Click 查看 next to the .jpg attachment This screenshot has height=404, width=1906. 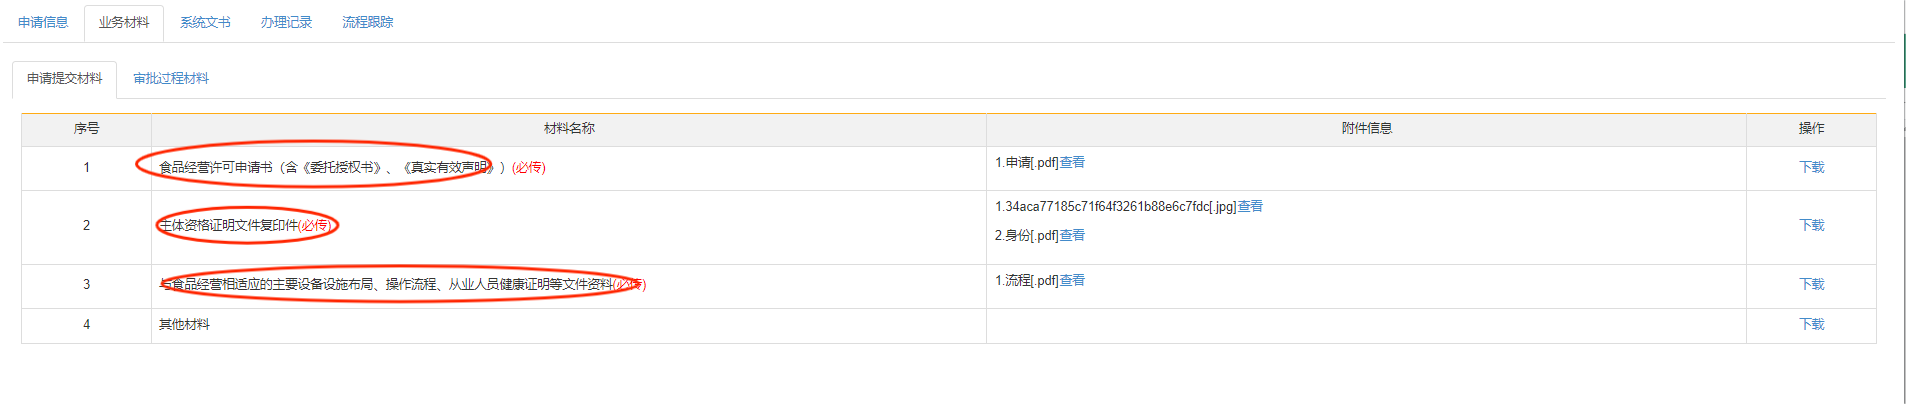pos(1250,206)
